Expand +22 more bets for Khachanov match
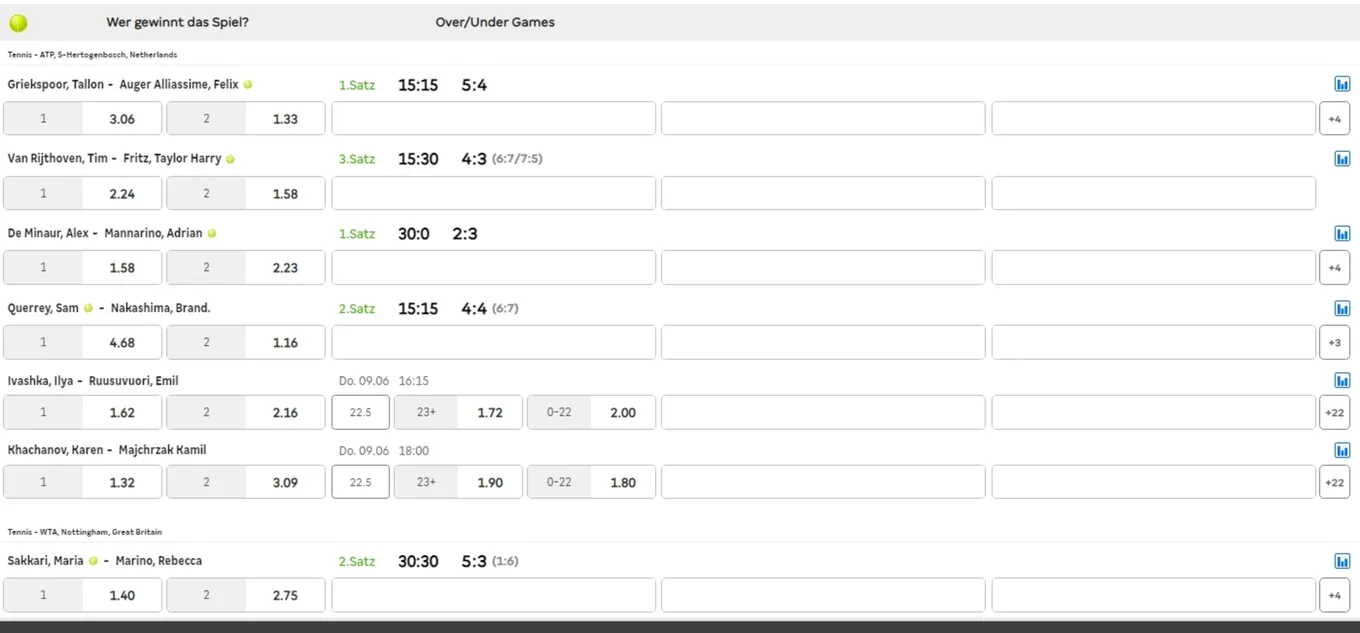This screenshot has width=1360, height=633. pos(1334,482)
